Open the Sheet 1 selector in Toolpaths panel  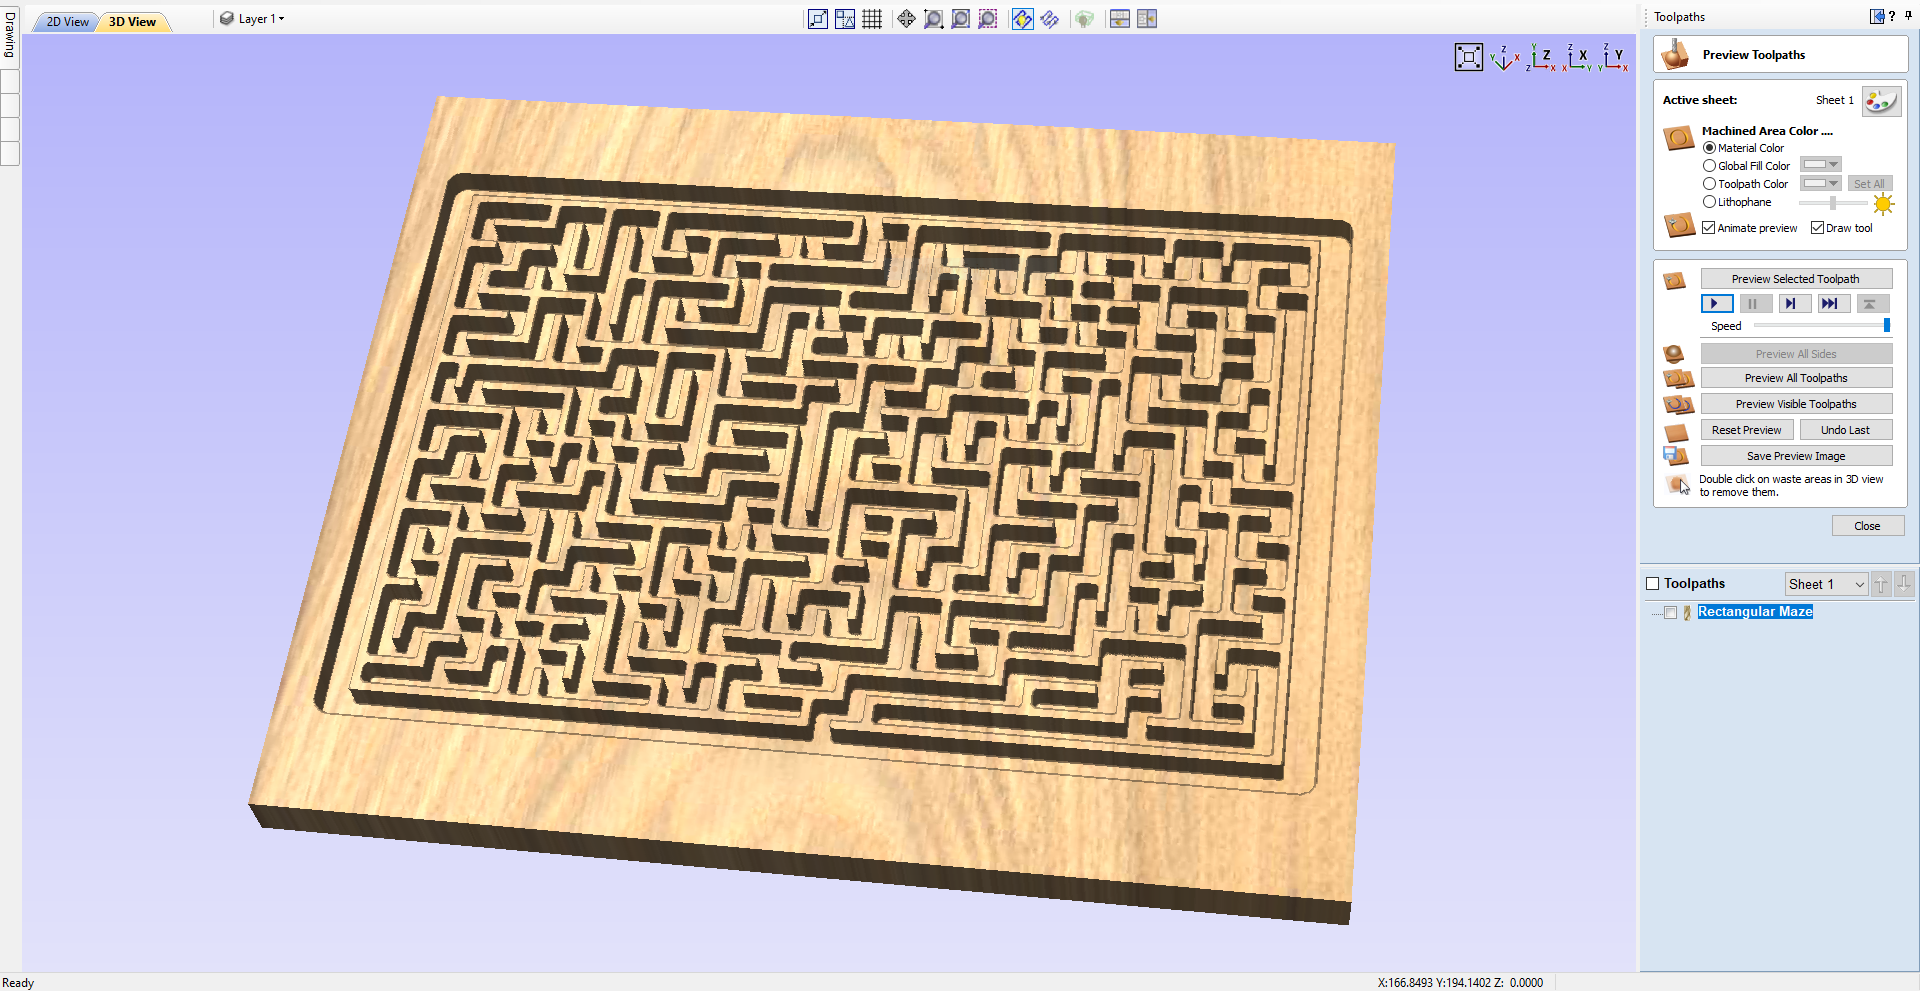1825,583
